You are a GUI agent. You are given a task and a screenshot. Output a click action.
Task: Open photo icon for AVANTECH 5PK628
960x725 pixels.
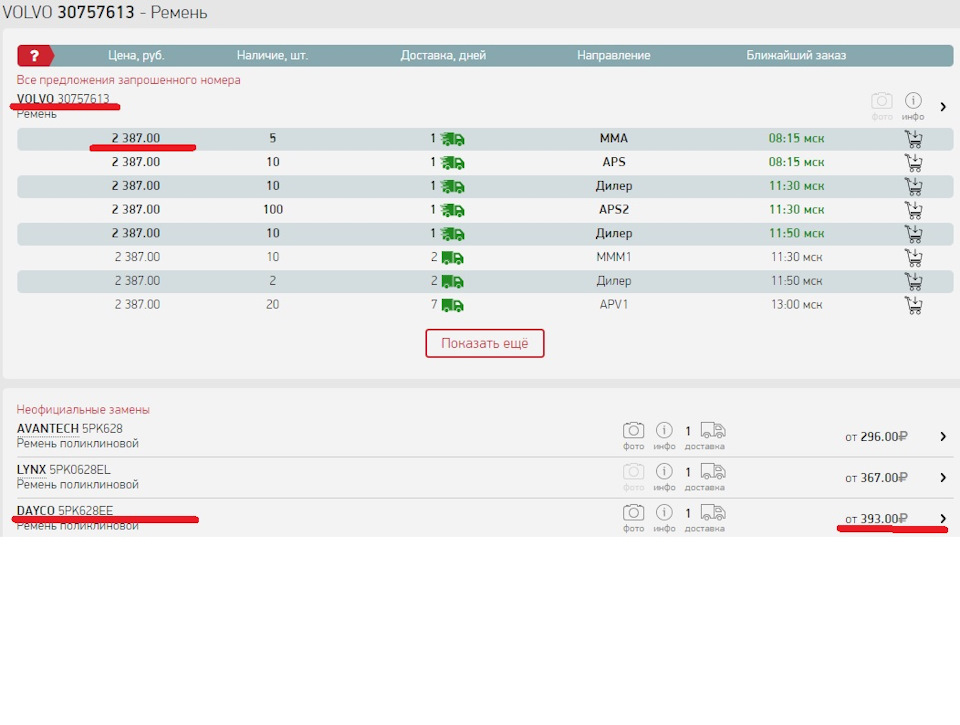[x=633, y=430]
